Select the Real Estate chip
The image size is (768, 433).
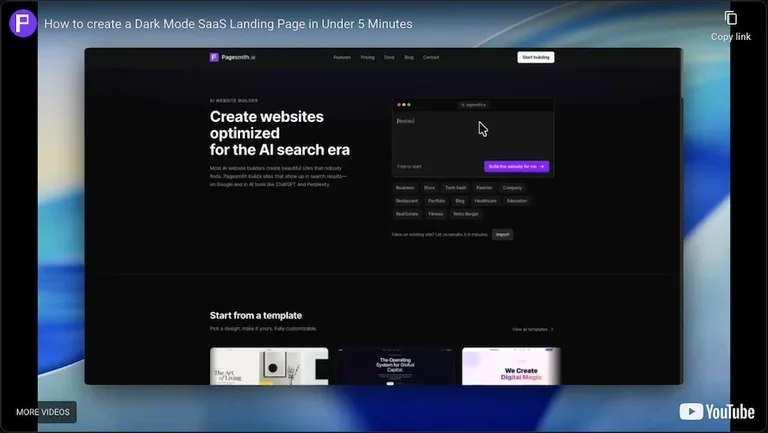point(407,214)
